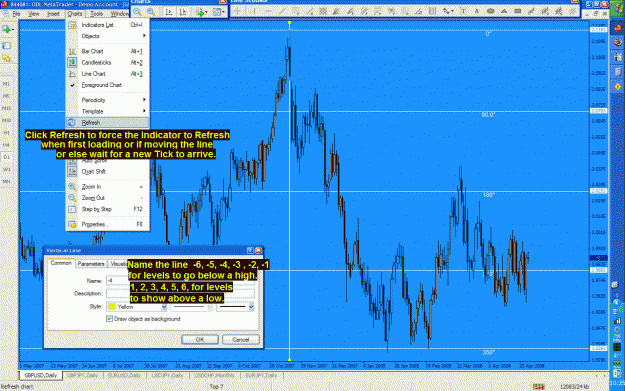
Task: Toggle Draw object as background checkbox
Action: (110, 319)
